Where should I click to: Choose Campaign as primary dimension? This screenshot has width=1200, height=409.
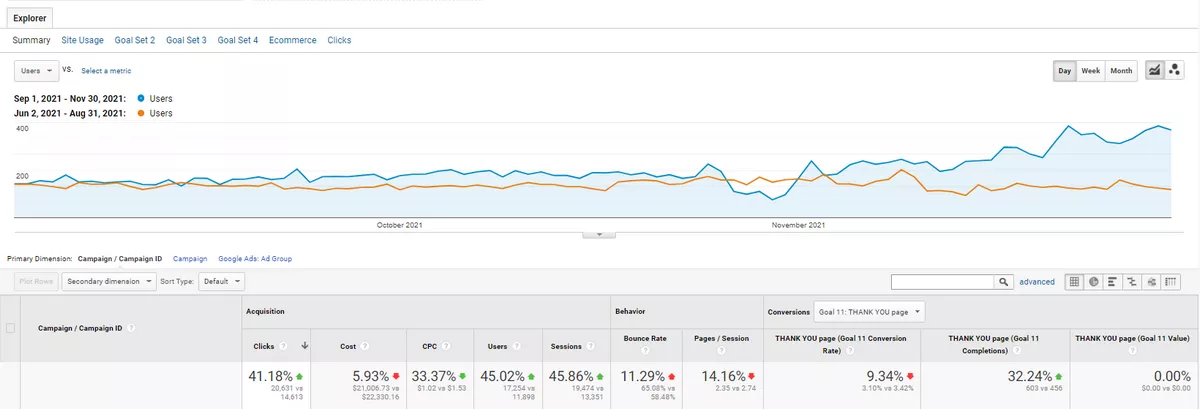coord(189,259)
